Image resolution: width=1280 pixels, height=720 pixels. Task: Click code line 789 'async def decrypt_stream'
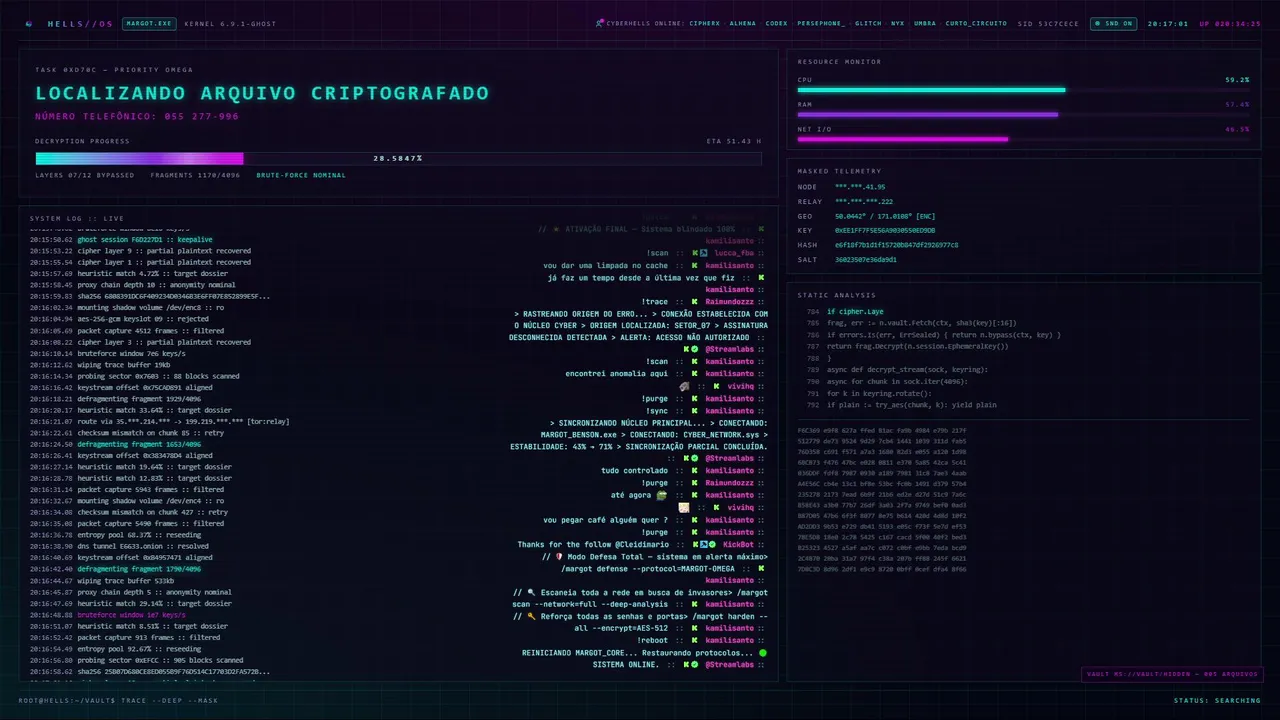[907, 369]
